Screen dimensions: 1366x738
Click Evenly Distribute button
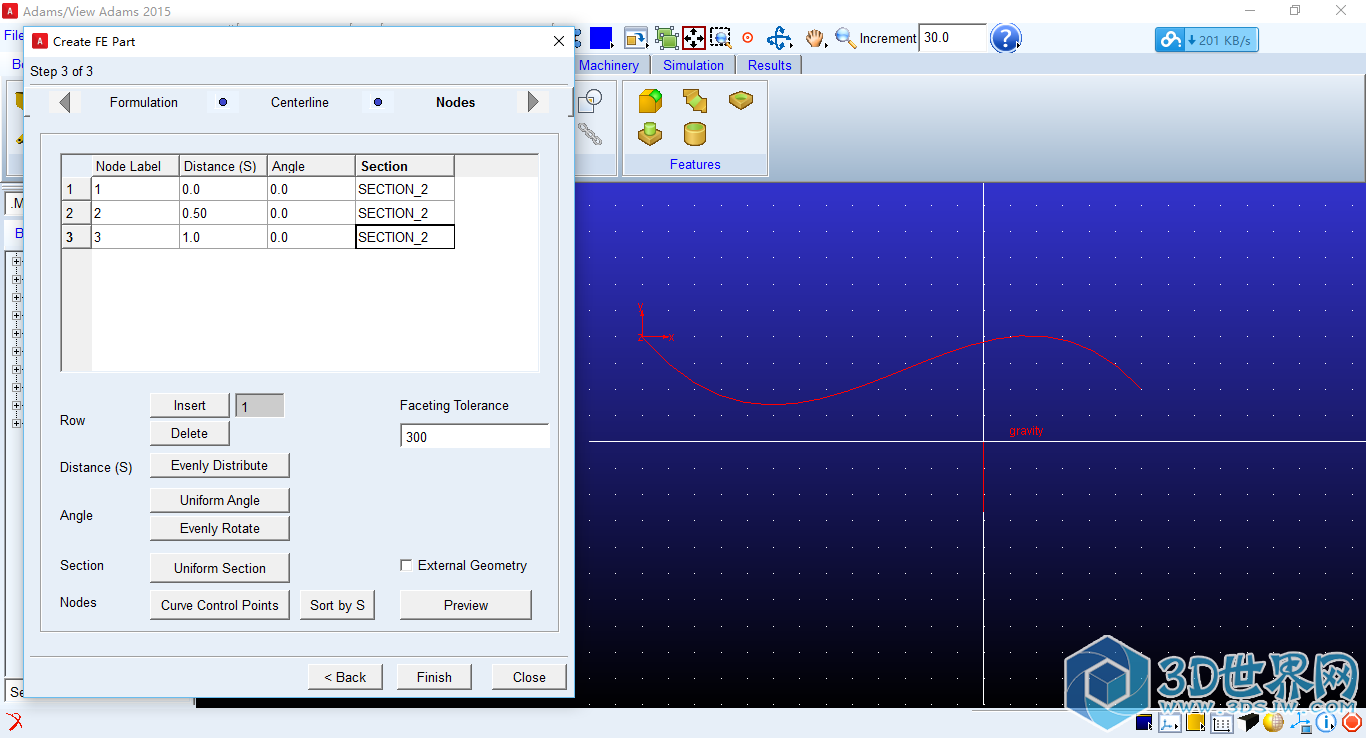(x=220, y=465)
